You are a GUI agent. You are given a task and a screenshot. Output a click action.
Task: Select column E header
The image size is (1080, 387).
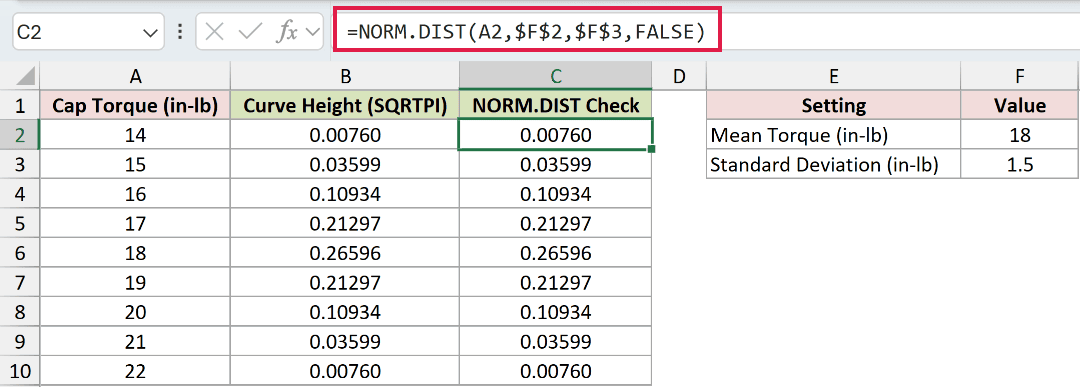pos(833,76)
